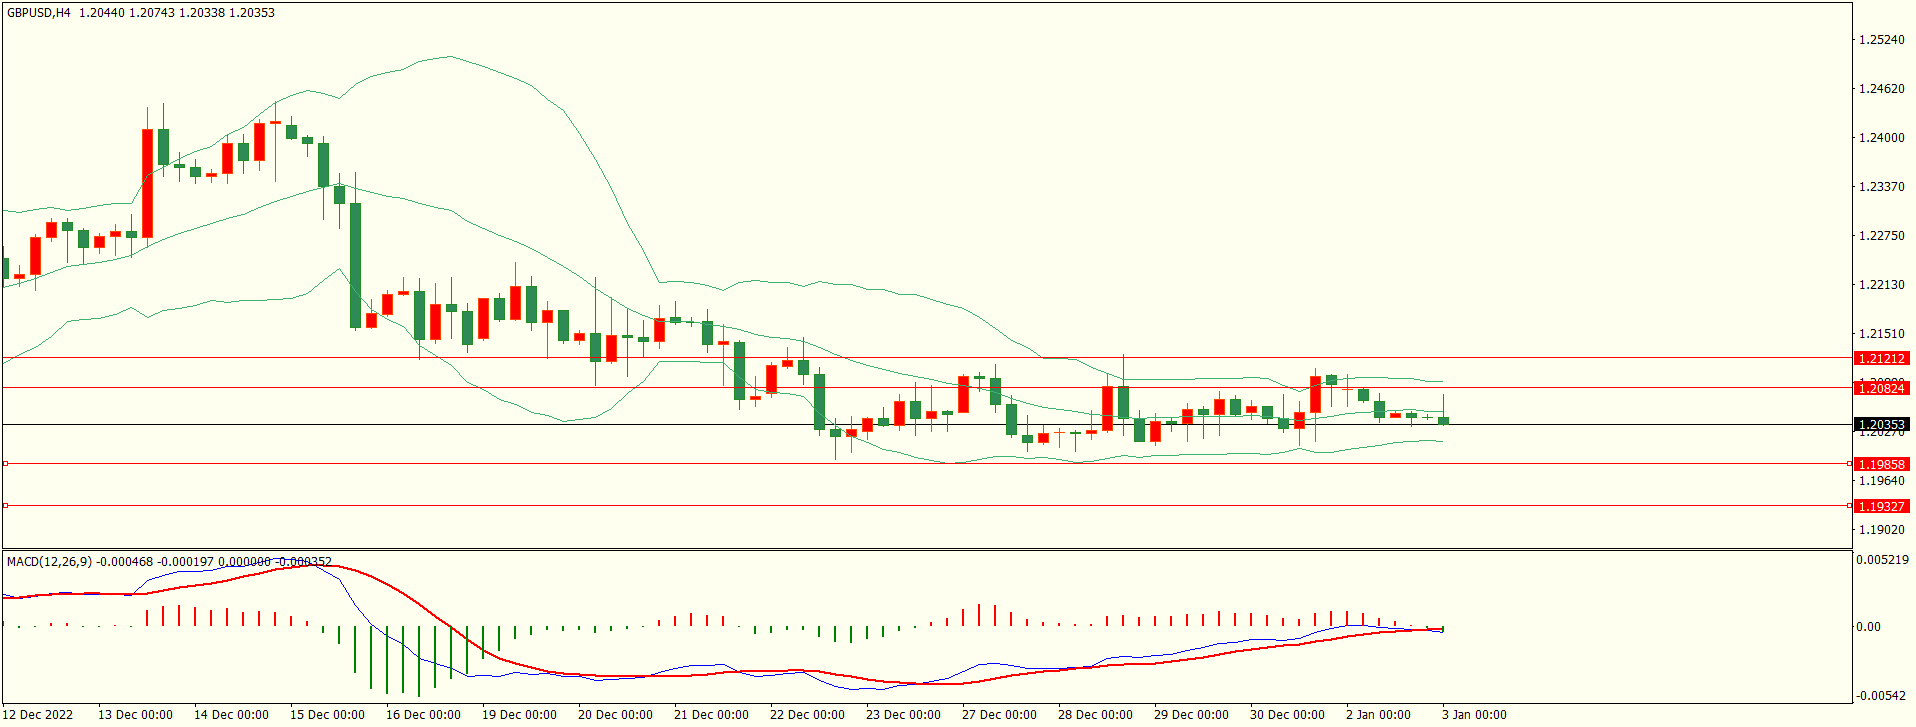The width and height of the screenshot is (1916, 727).
Task: Click the 1.24000 price axis value
Action: (x=1881, y=138)
